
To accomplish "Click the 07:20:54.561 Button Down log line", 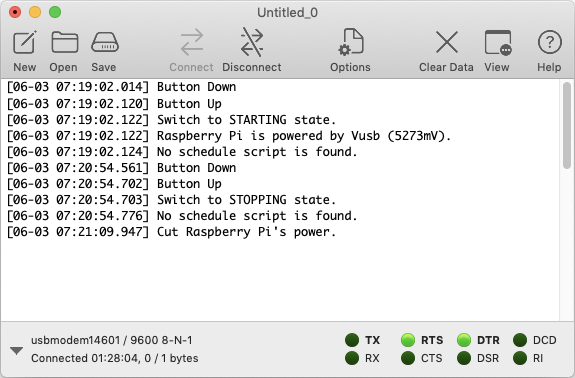I will 121,168.
